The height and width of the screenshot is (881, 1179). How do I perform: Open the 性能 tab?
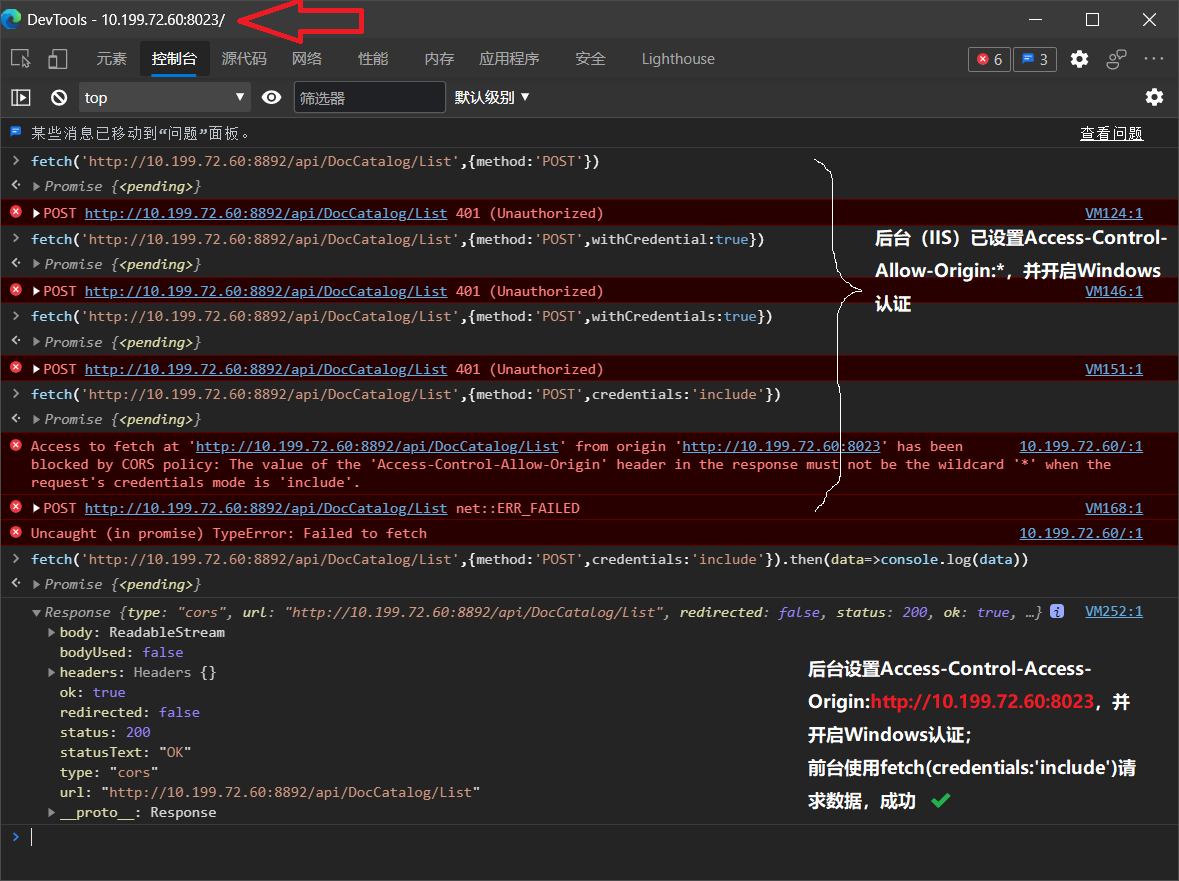pos(373,59)
